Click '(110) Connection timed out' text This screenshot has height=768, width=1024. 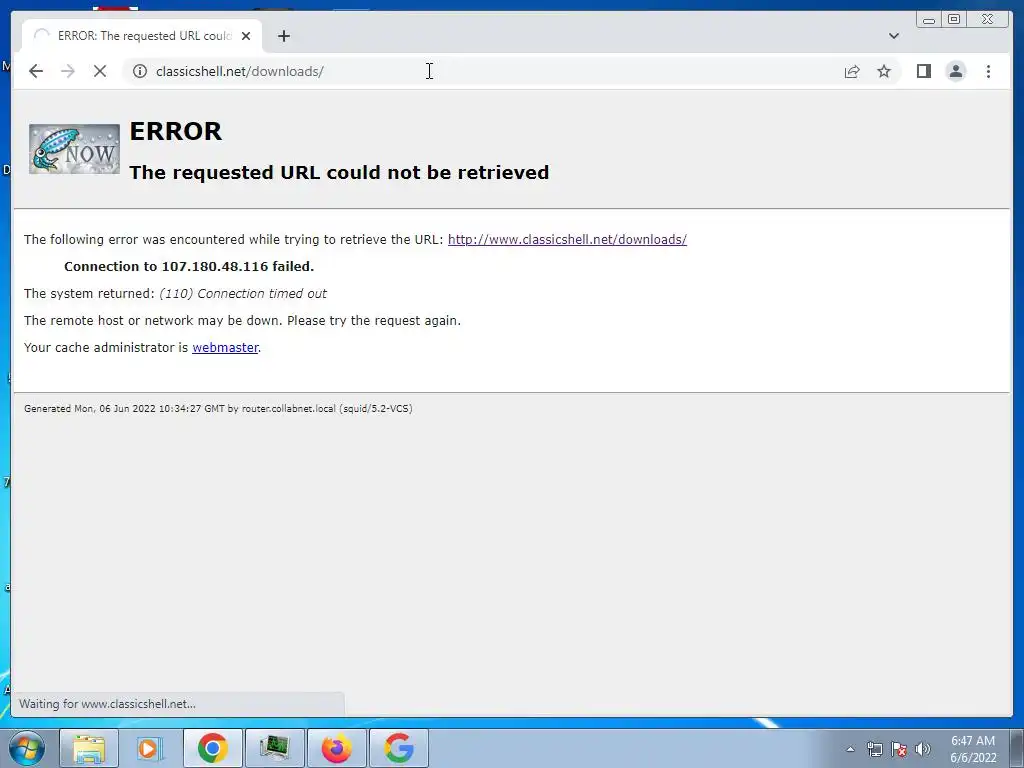(x=243, y=294)
